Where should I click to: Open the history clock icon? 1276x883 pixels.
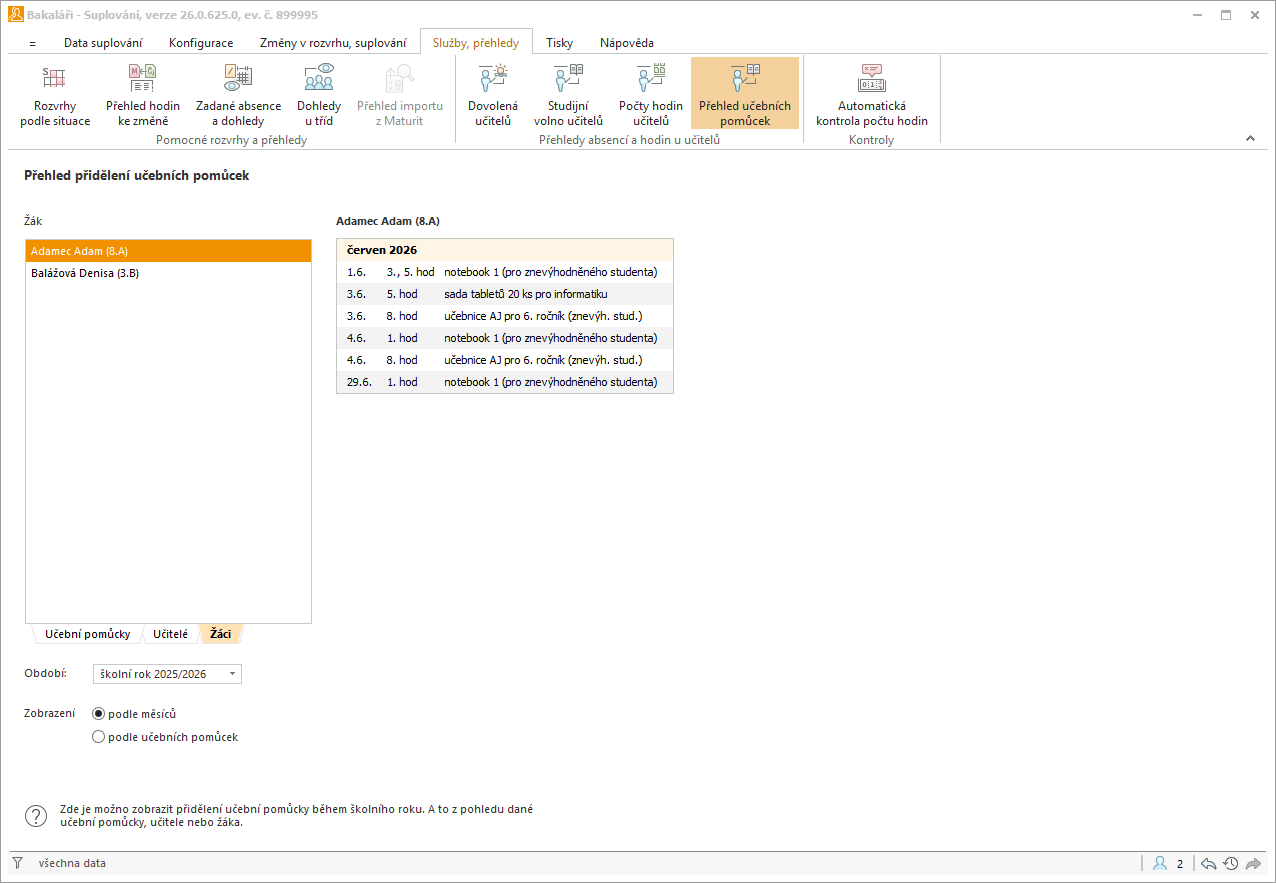point(1231,863)
